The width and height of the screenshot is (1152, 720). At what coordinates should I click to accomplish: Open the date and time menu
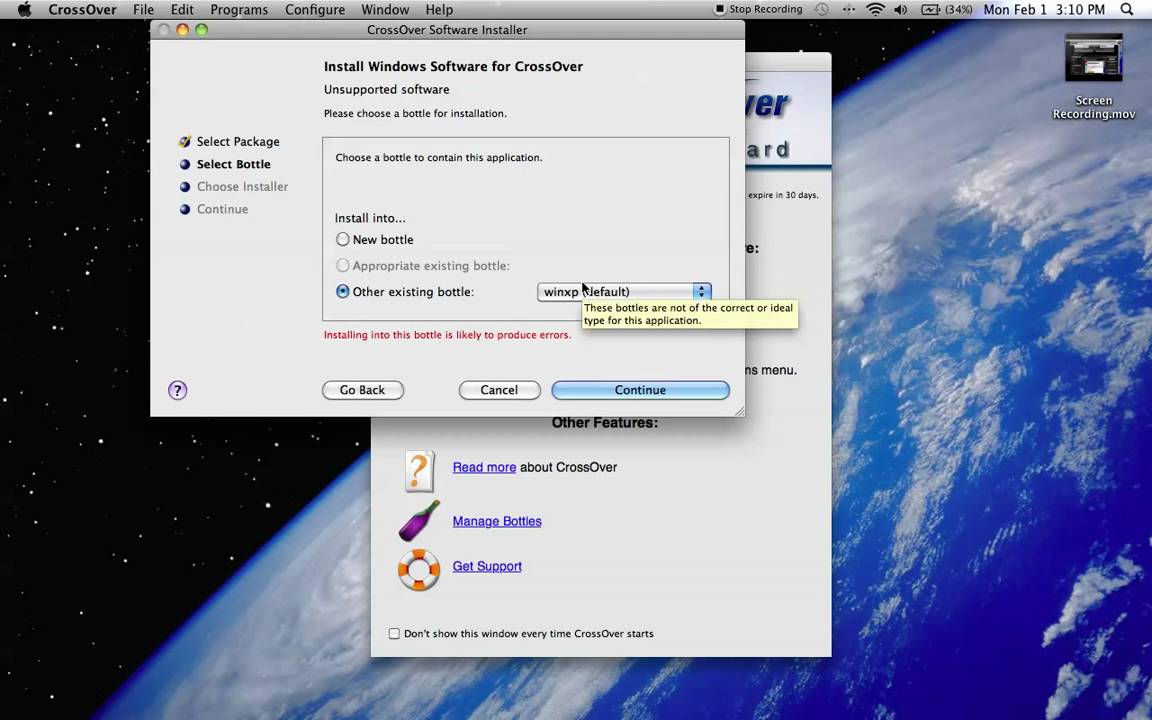(x=1044, y=10)
